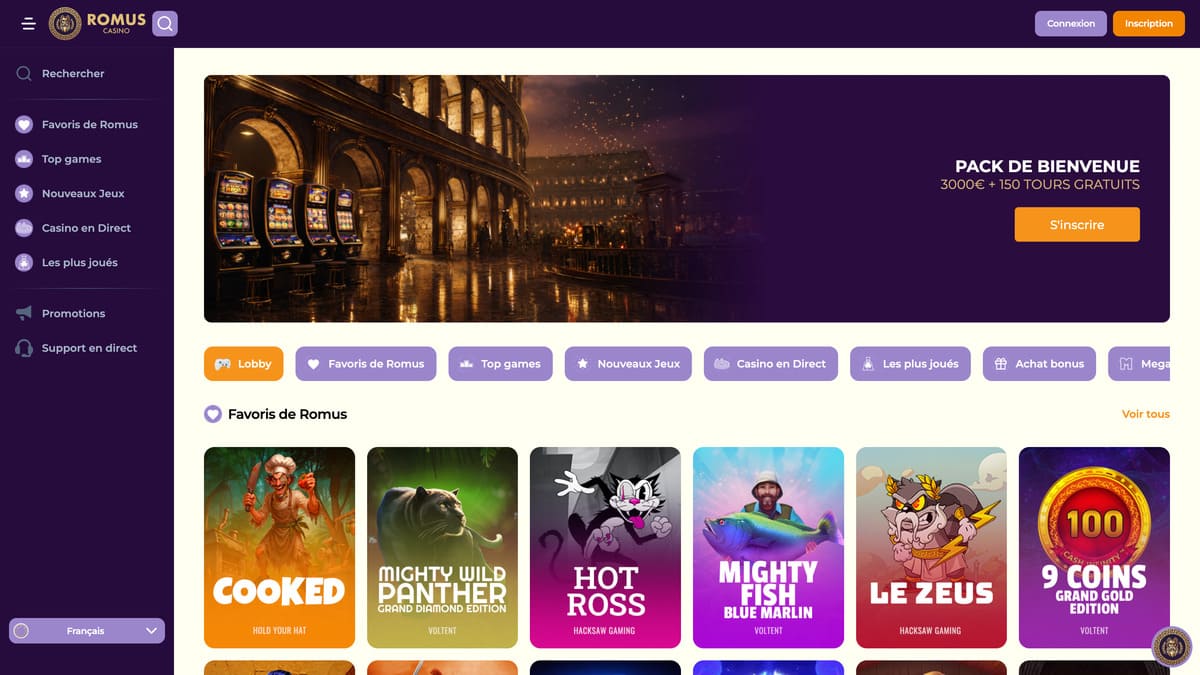Click the round icon in the language selector

point(22,631)
